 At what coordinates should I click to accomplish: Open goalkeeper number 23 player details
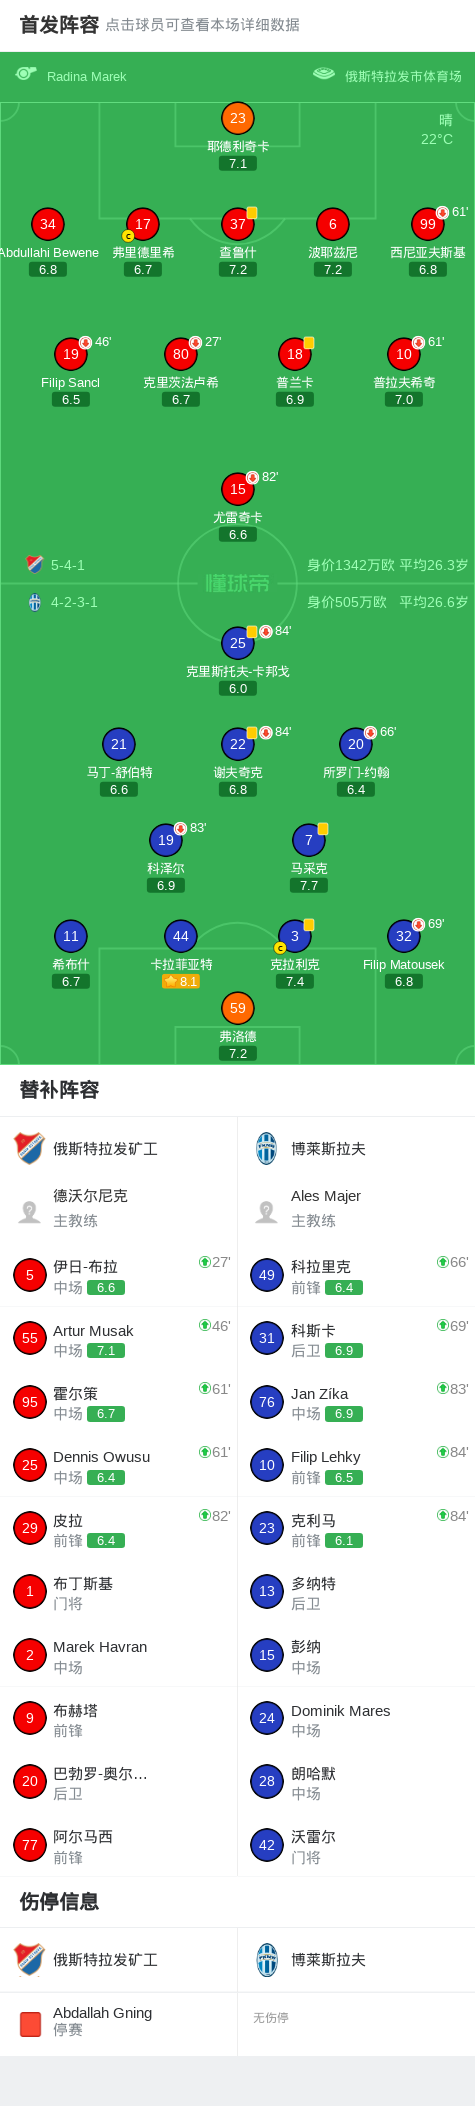[238, 118]
